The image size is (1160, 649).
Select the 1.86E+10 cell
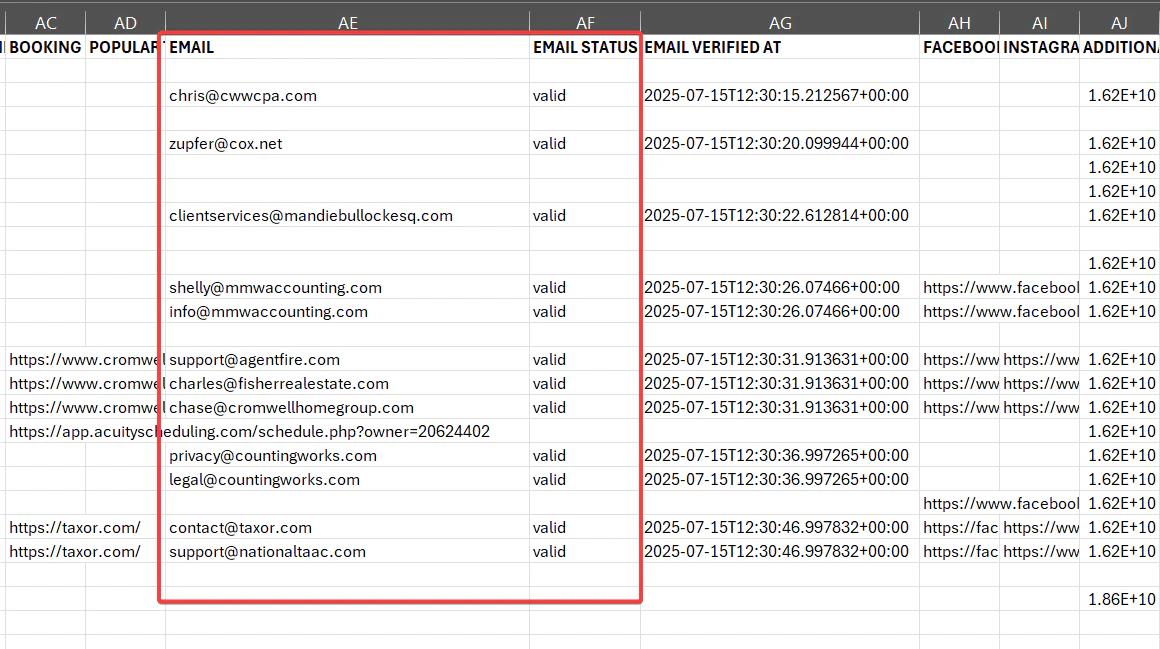(1119, 599)
